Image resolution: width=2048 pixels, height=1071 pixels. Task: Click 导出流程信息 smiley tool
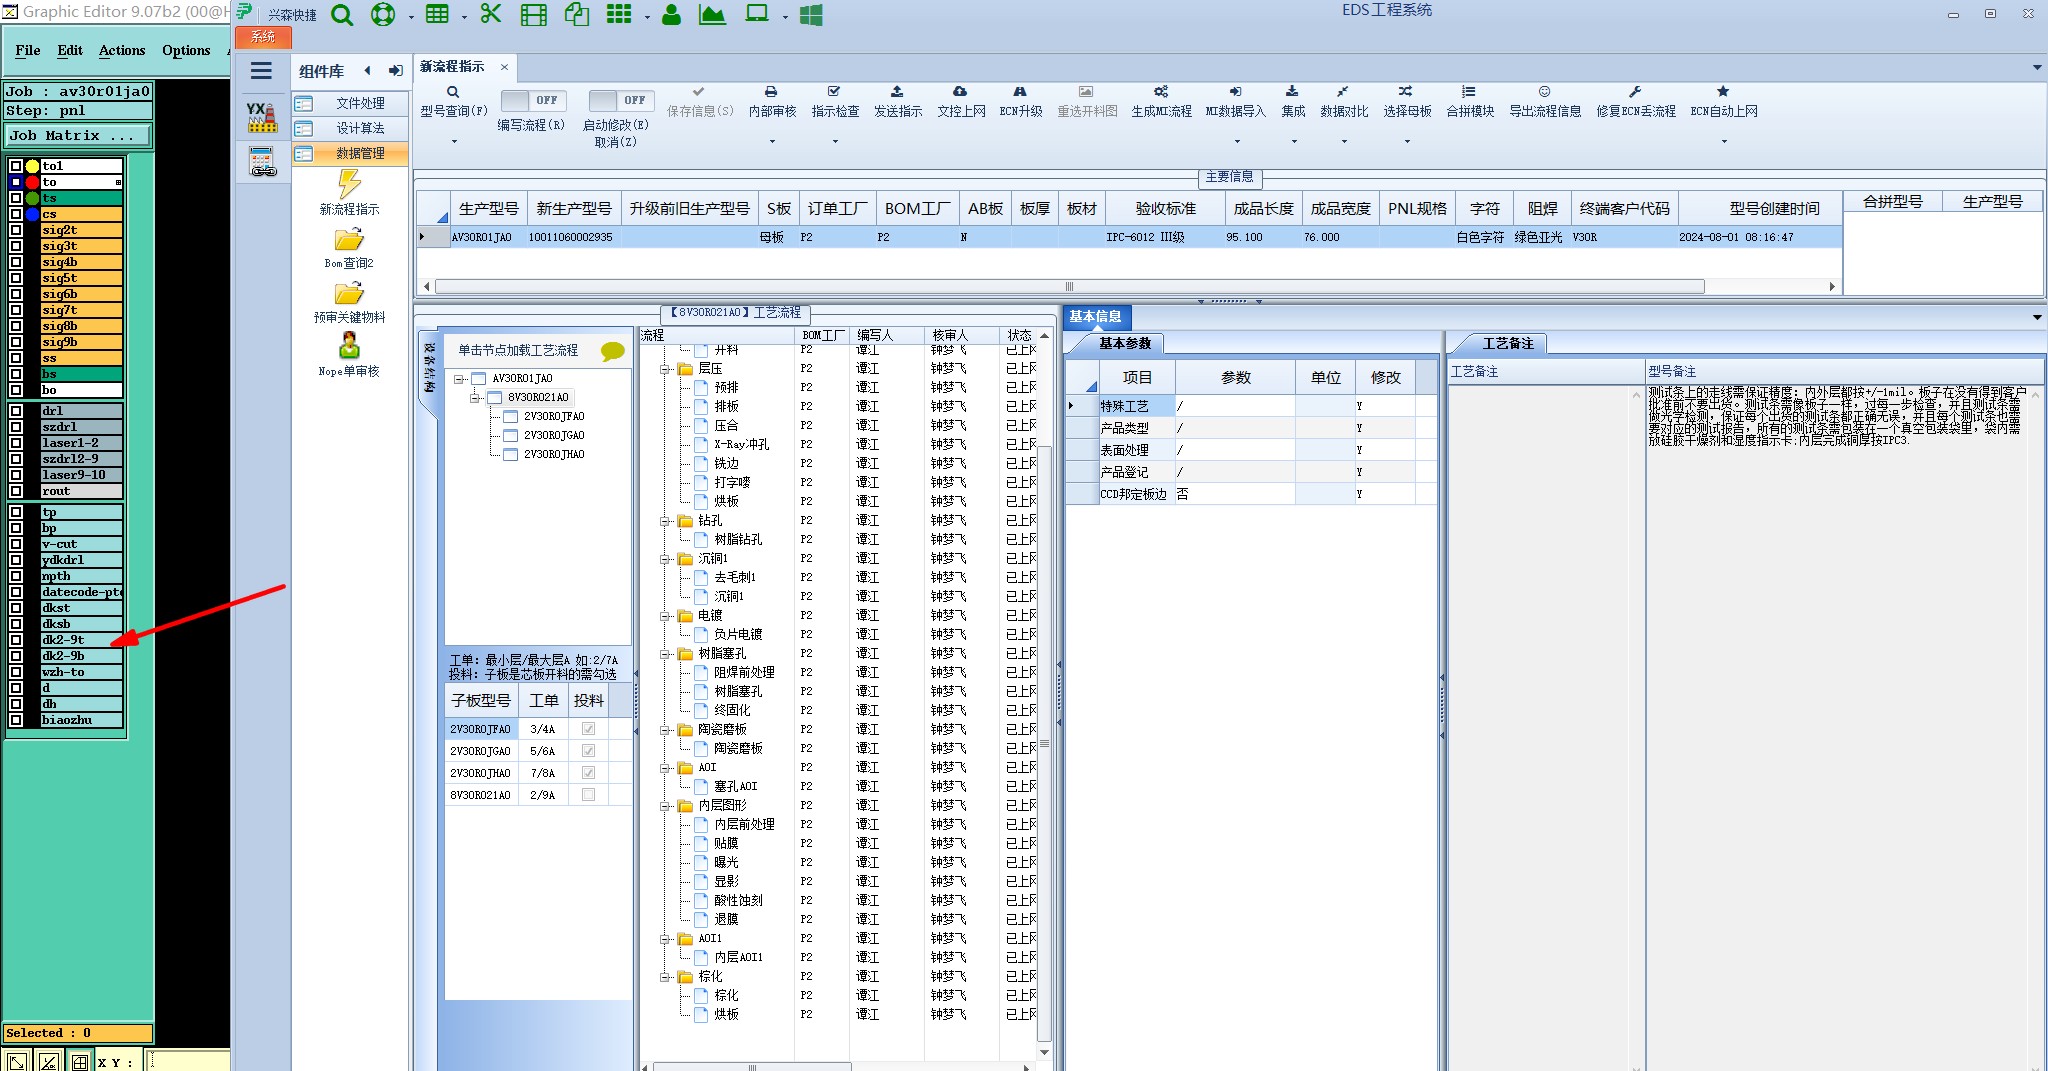(1545, 101)
